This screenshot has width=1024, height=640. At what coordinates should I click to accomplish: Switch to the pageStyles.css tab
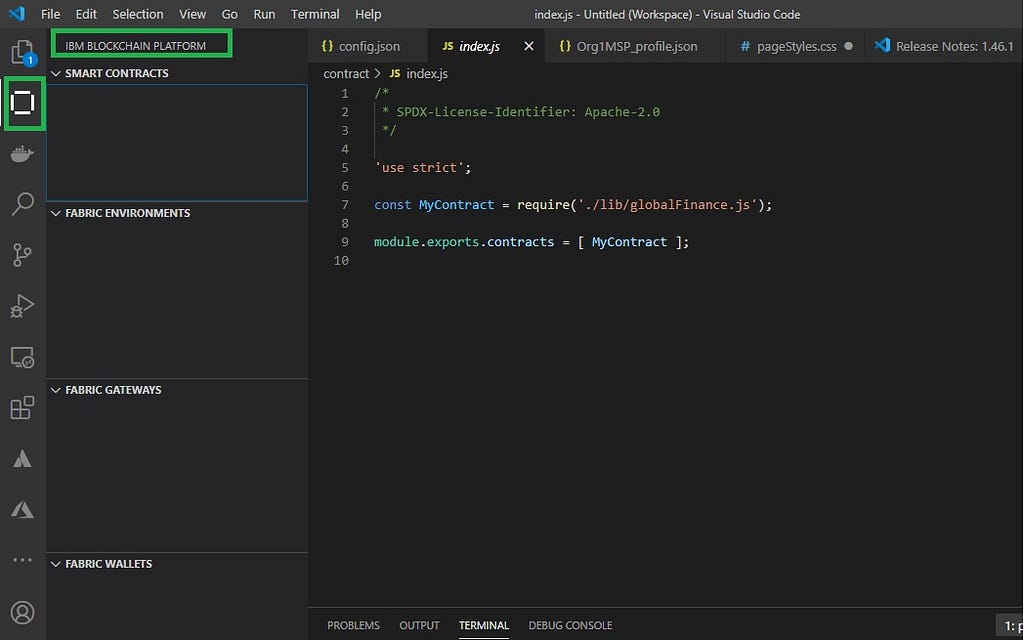796,46
